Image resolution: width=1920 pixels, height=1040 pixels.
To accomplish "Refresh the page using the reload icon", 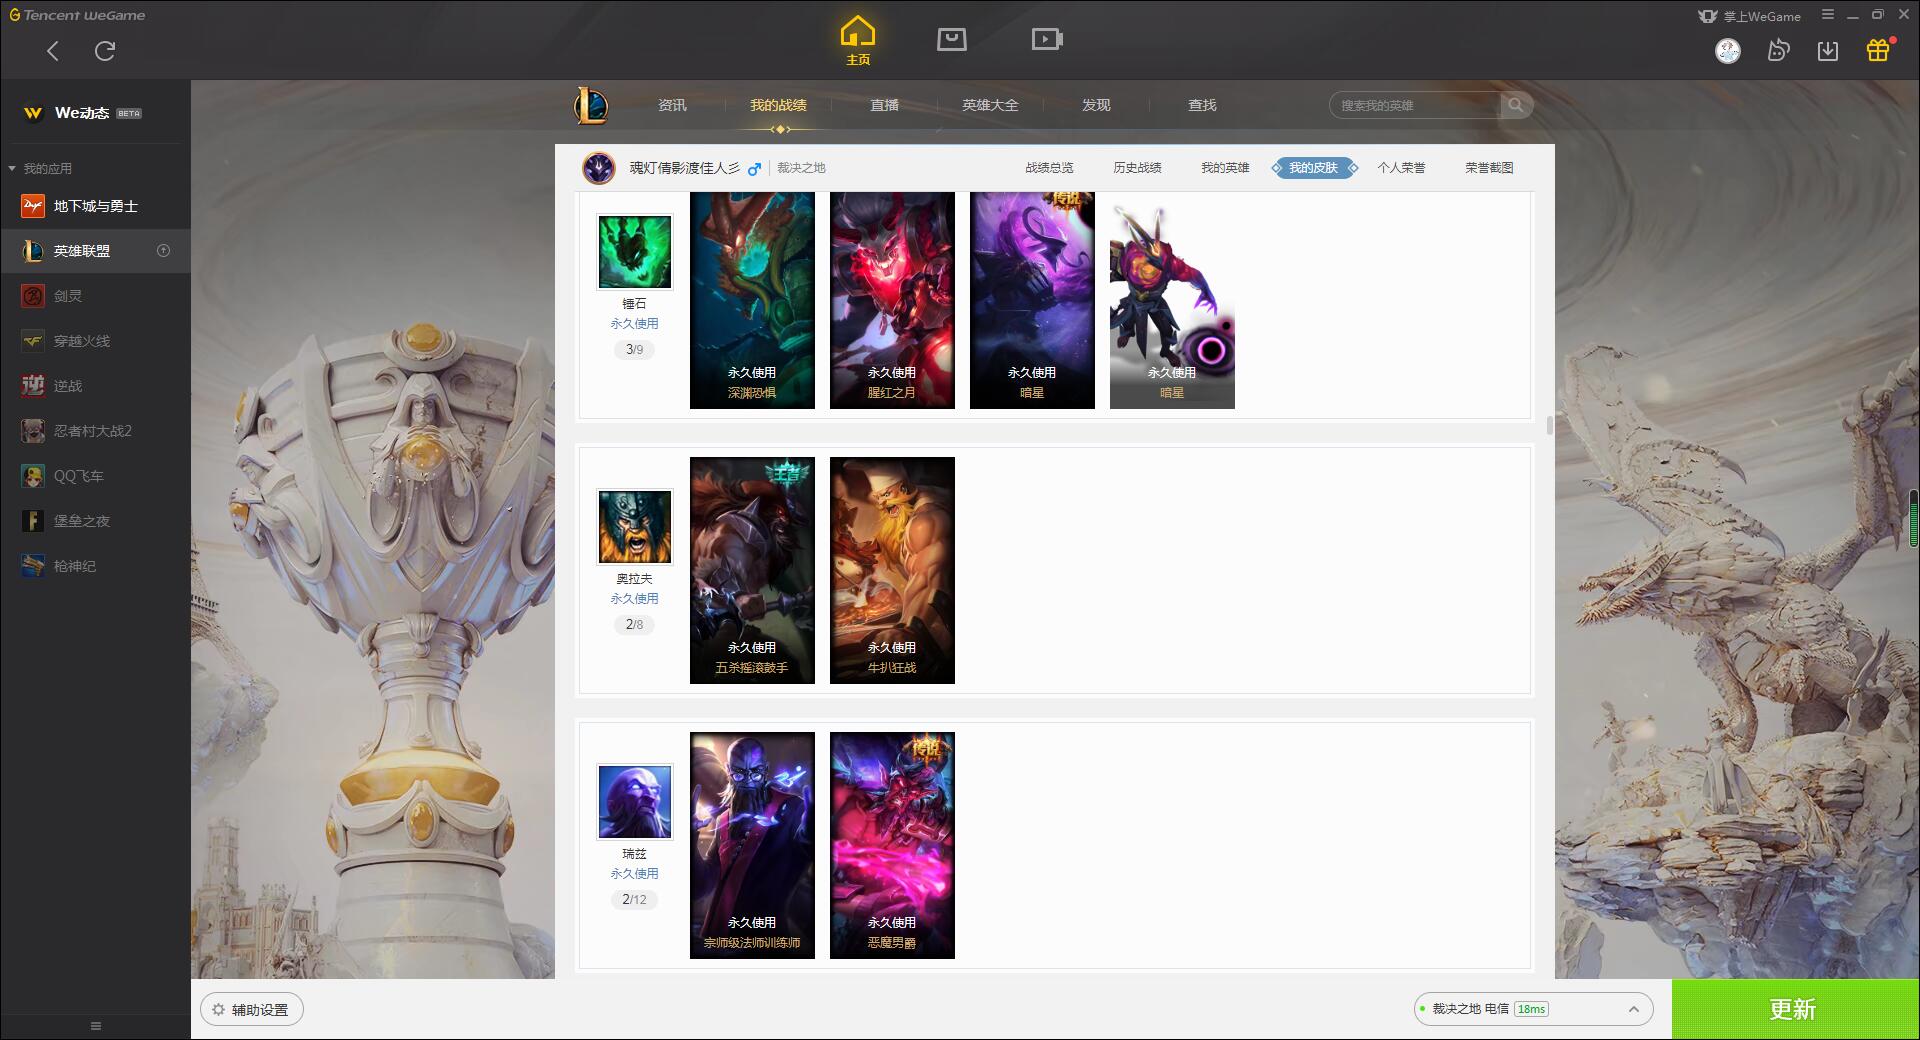I will pyautogui.click(x=105, y=51).
